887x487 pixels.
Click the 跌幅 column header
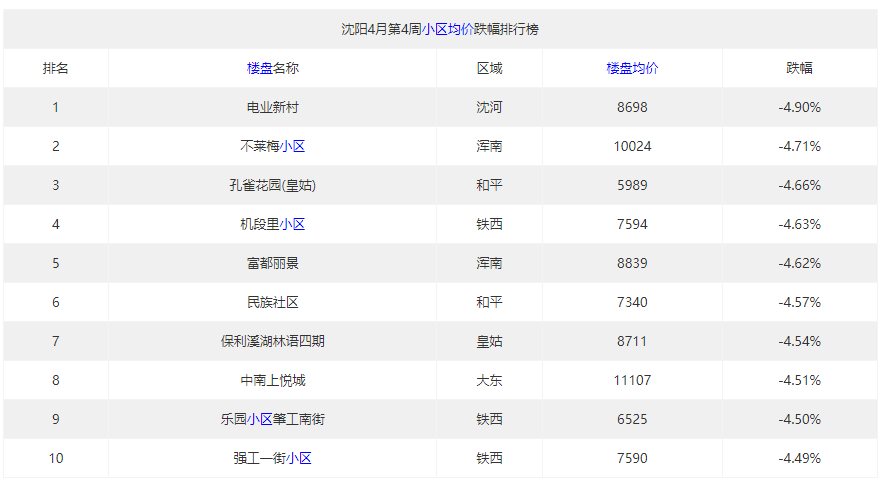799,68
